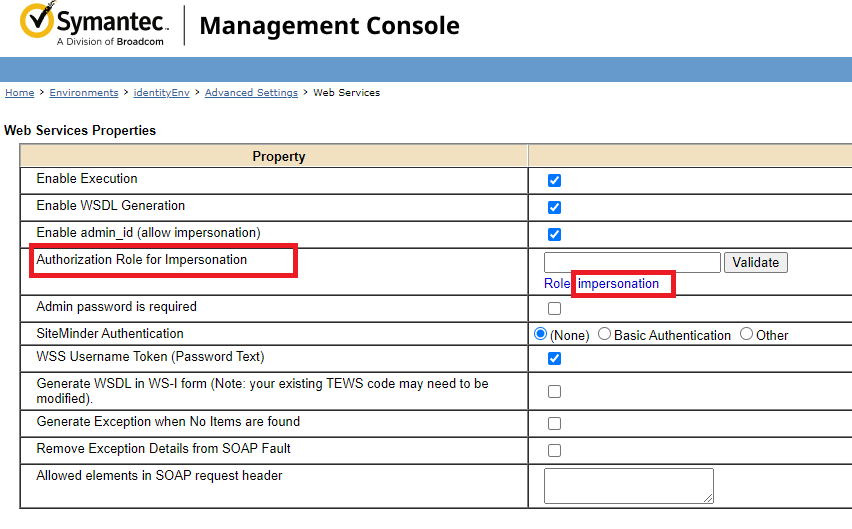Toggle WSS Username Token checkbox
Viewport: 852px width, 529px height.
(x=554, y=359)
